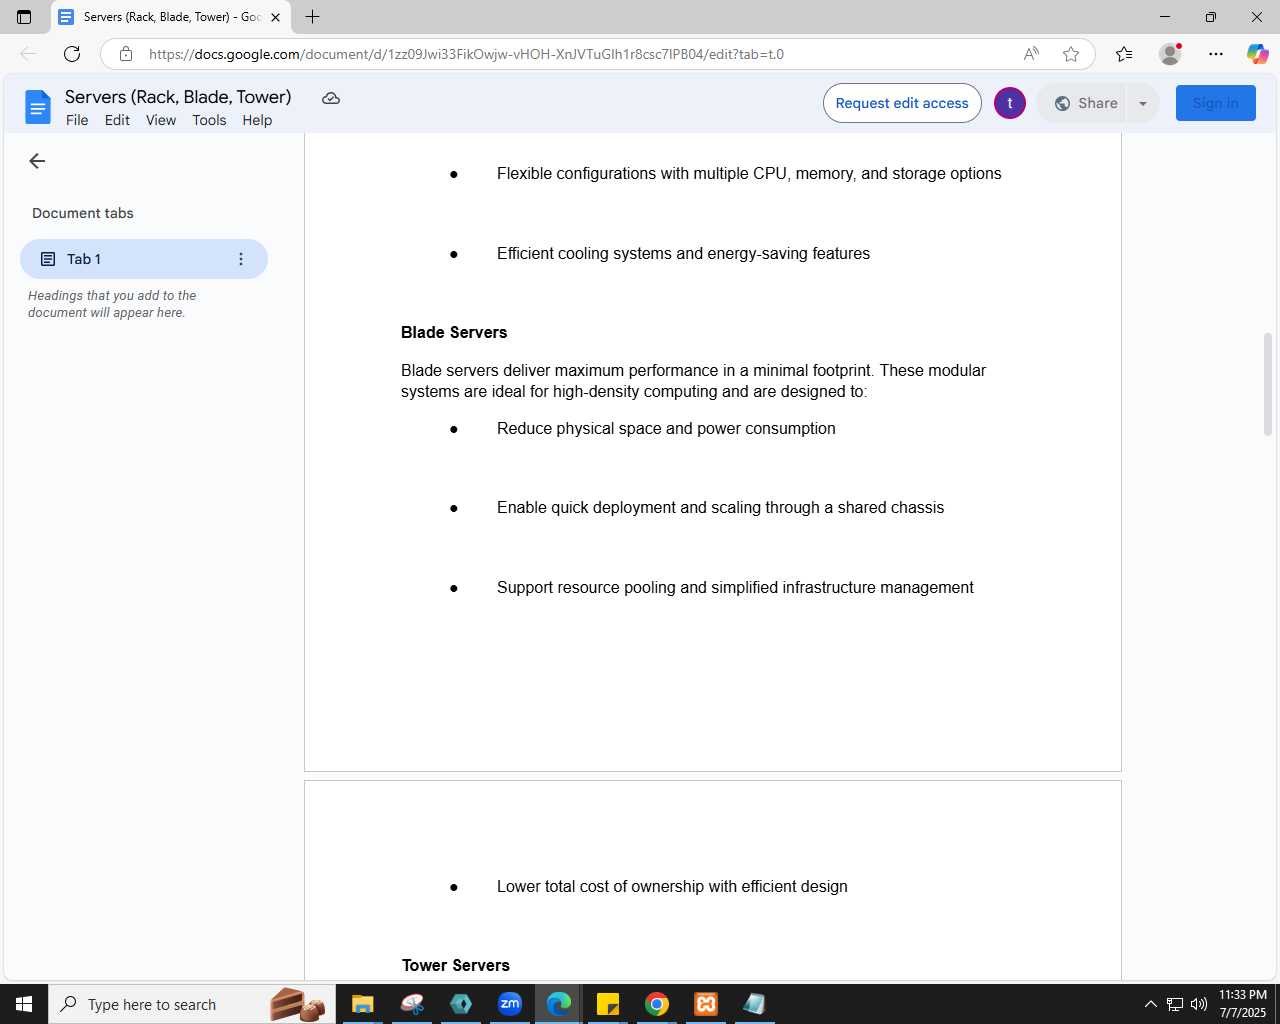Image resolution: width=1280 pixels, height=1024 pixels.
Task: Click 'Efficient cooling systems' bullet text
Action: click(x=683, y=253)
